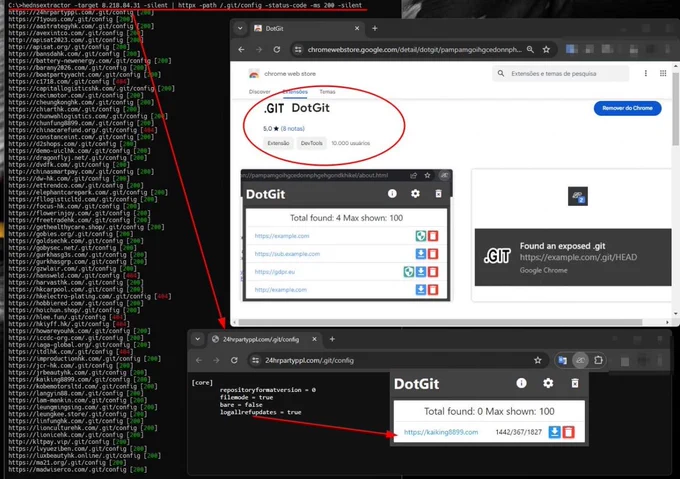Bookmark the Chrome Web Store page
The height and width of the screenshot is (479, 680).
(546, 50)
